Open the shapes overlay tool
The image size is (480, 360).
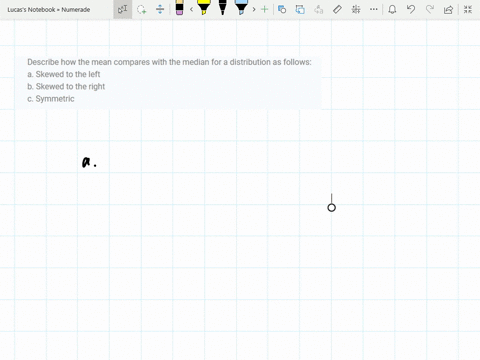[x=300, y=9]
